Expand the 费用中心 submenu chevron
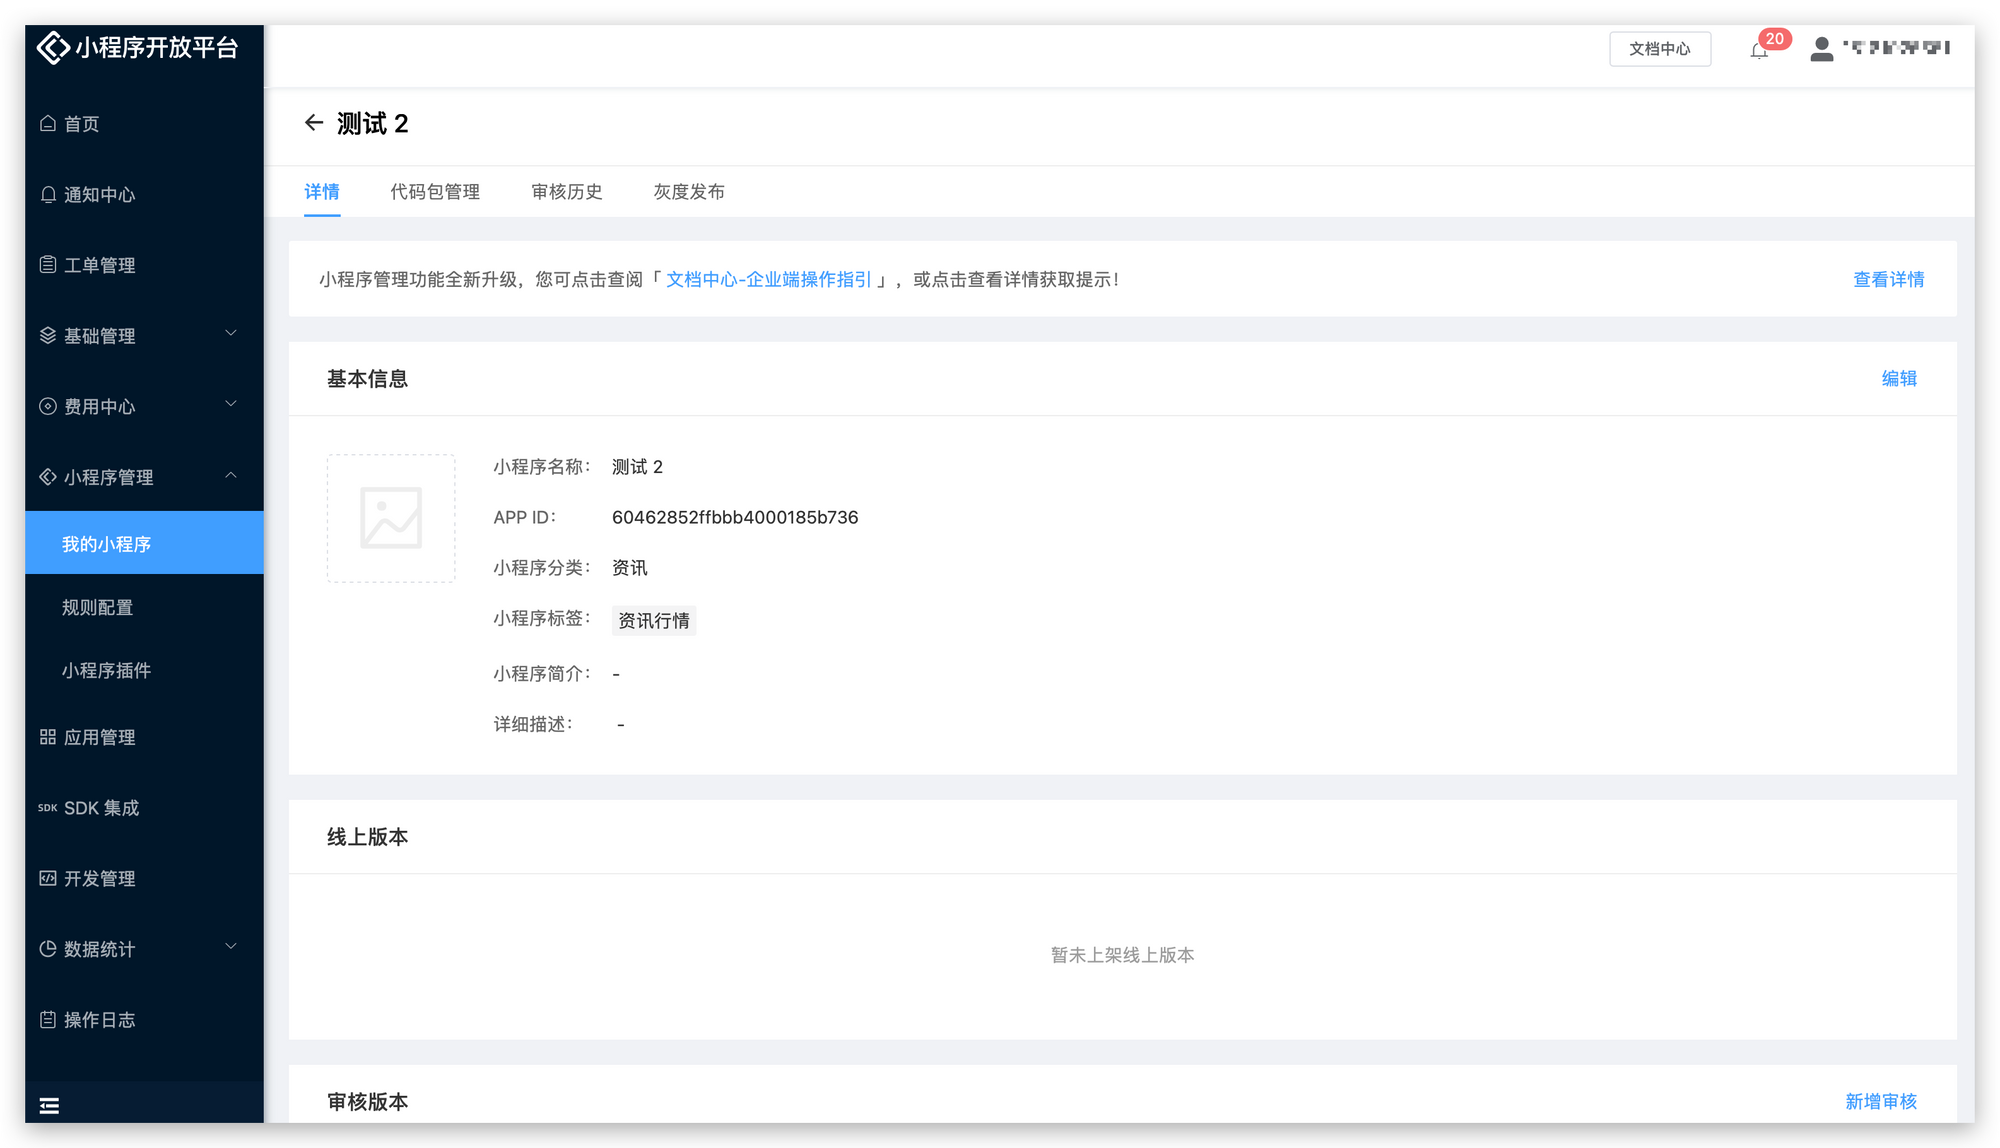Viewport: 2000px width, 1148px height. [231, 405]
